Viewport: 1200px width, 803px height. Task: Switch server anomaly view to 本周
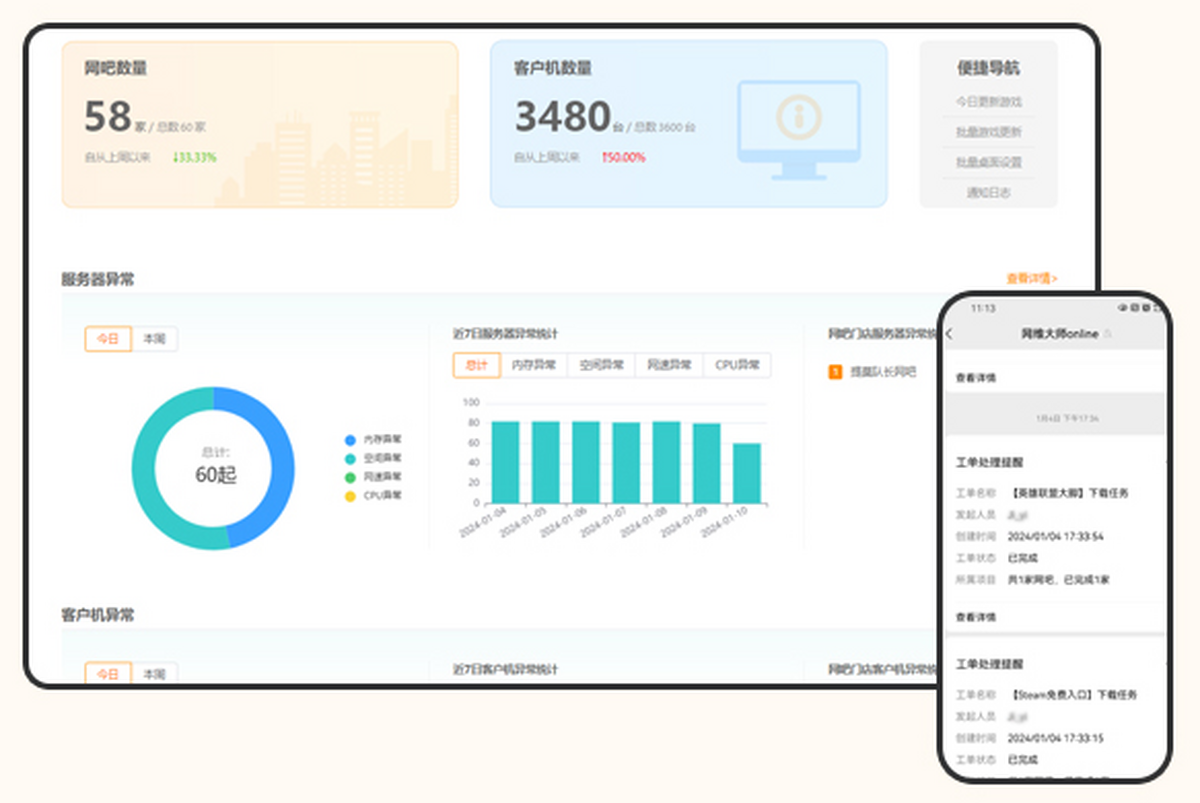[154, 339]
